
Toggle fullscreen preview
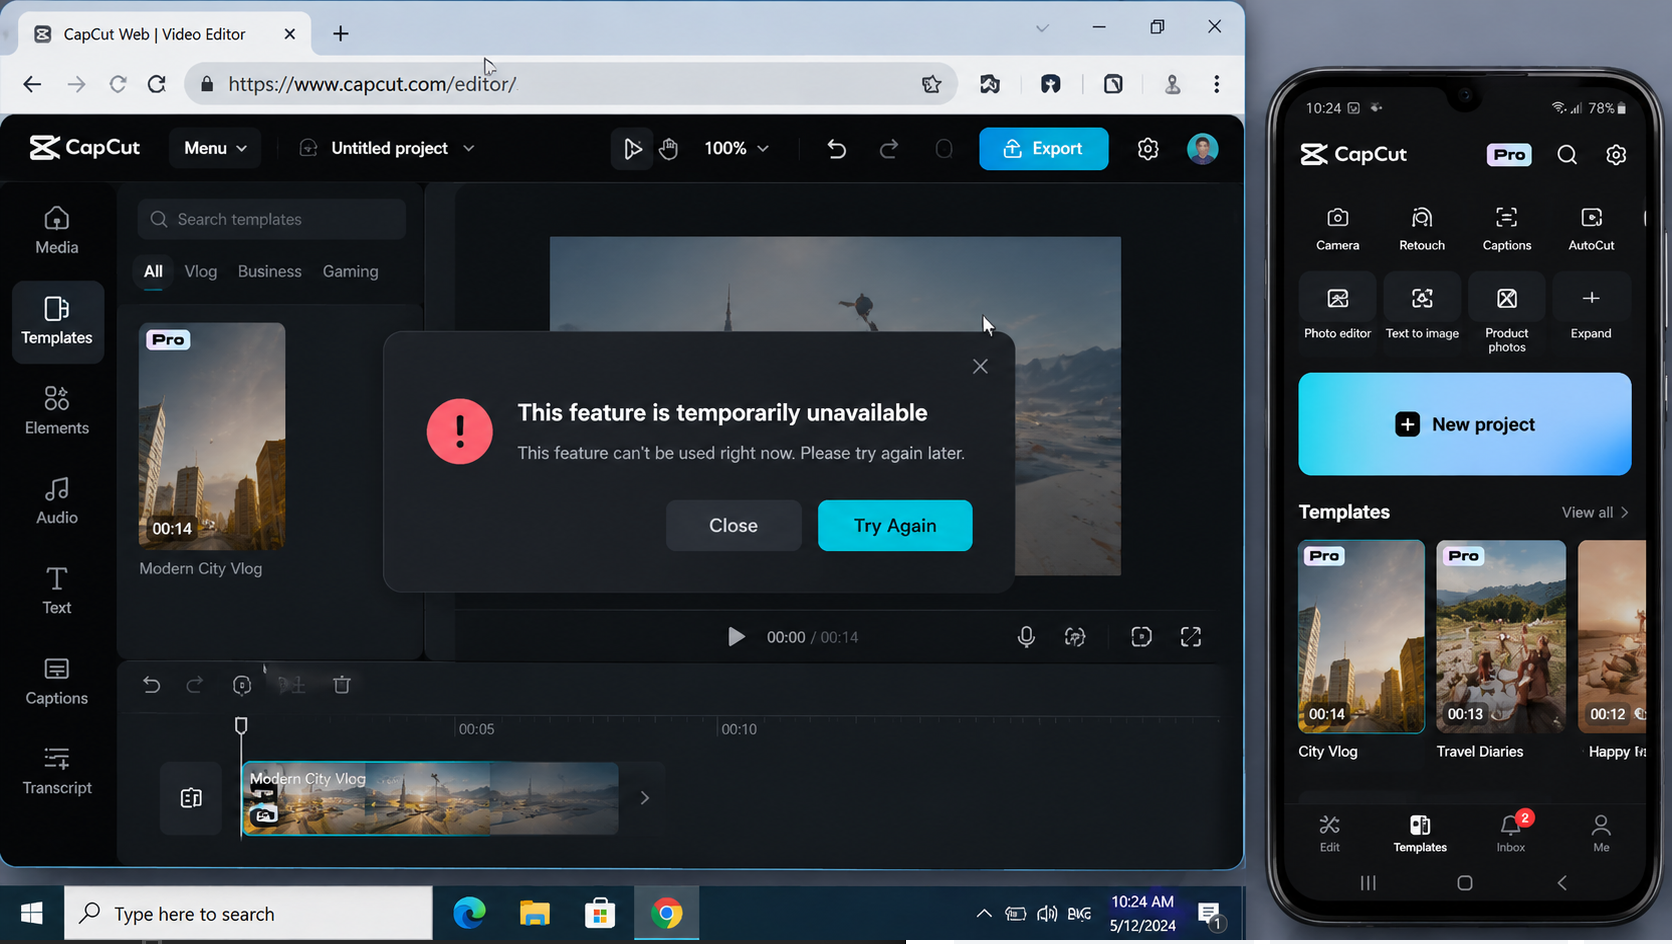[1191, 637]
